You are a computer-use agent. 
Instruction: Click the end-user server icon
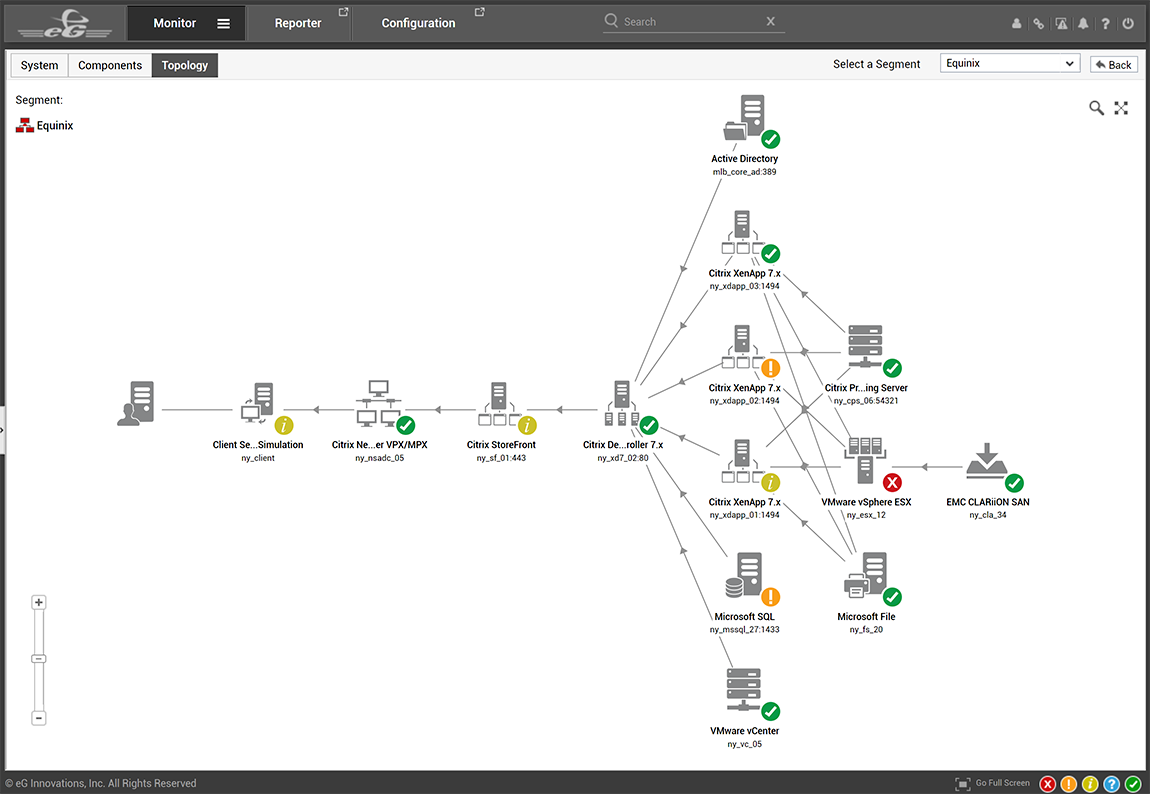coord(136,403)
